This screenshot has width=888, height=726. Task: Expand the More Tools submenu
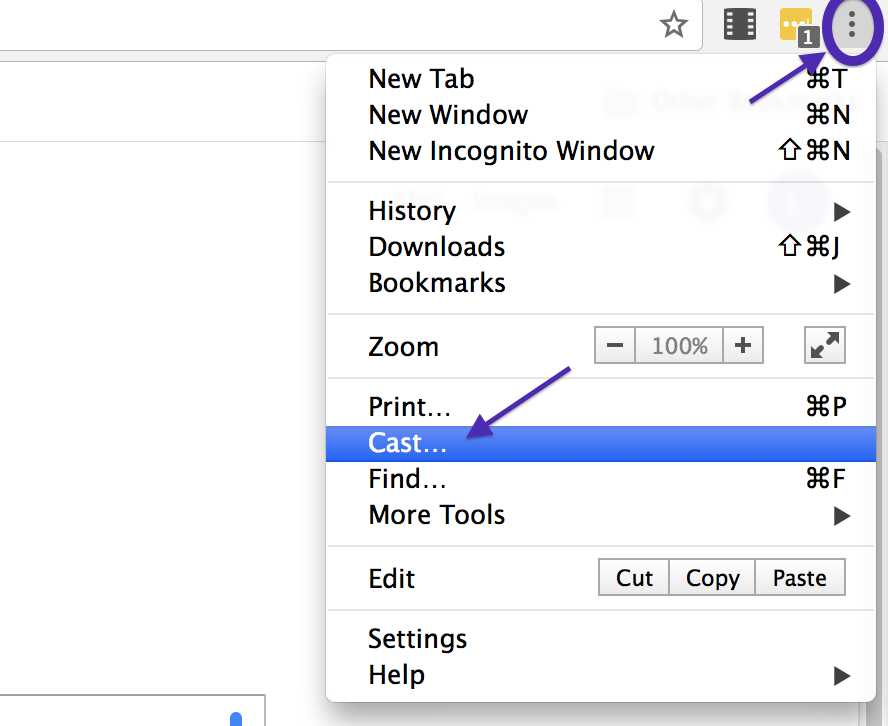tap(841, 515)
